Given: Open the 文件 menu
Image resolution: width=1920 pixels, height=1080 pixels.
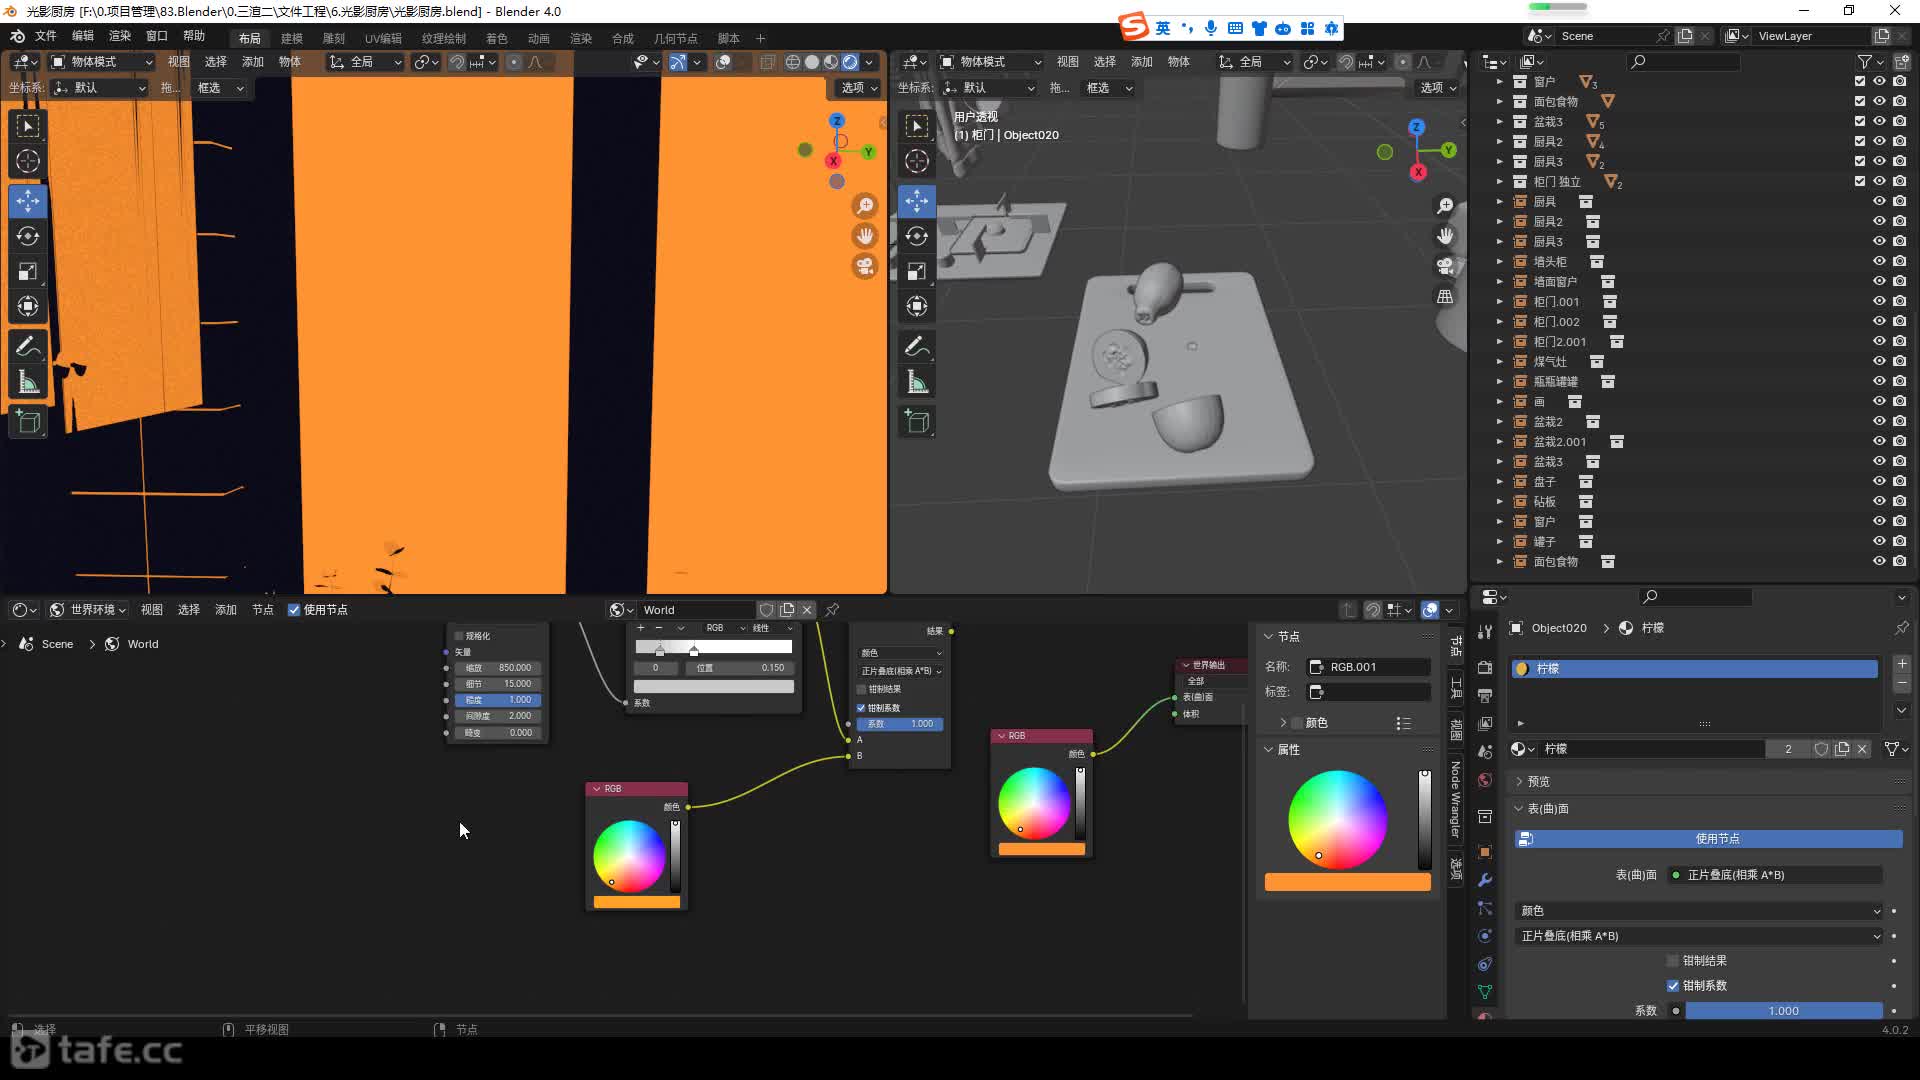Looking at the screenshot, I should pyautogui.click(x=46, y=36).
